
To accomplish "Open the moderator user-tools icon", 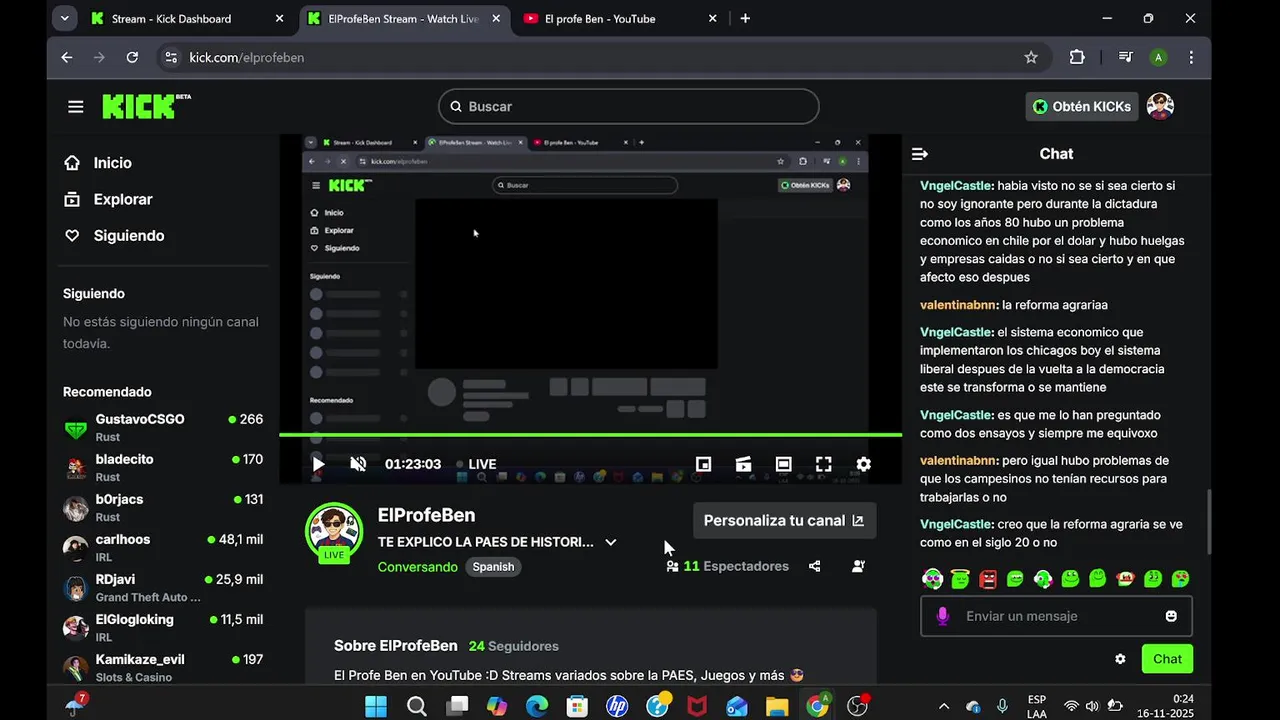I will point(858,566).
